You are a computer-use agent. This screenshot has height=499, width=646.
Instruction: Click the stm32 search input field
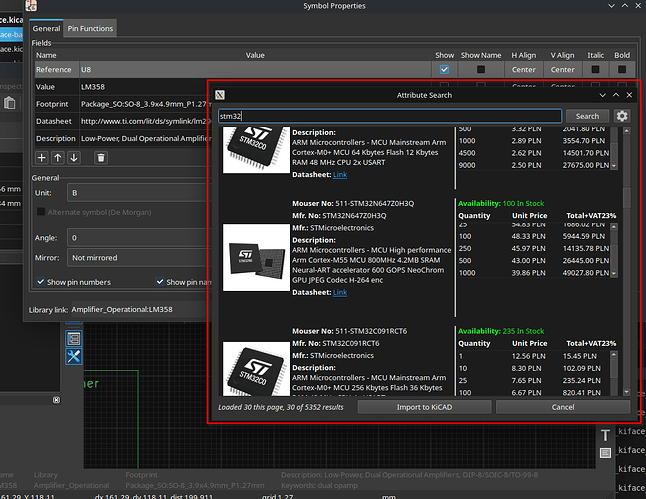(390, 116)
